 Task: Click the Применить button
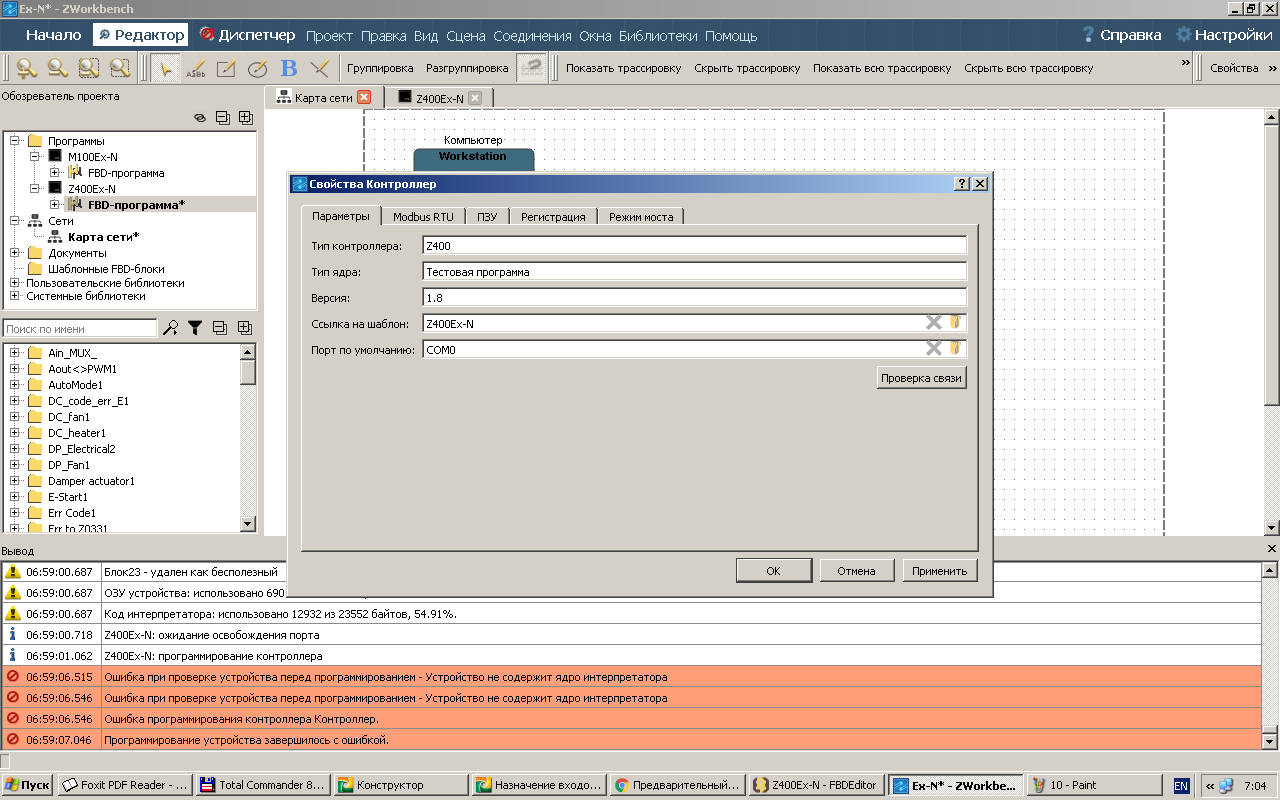[x=939, y=570]
